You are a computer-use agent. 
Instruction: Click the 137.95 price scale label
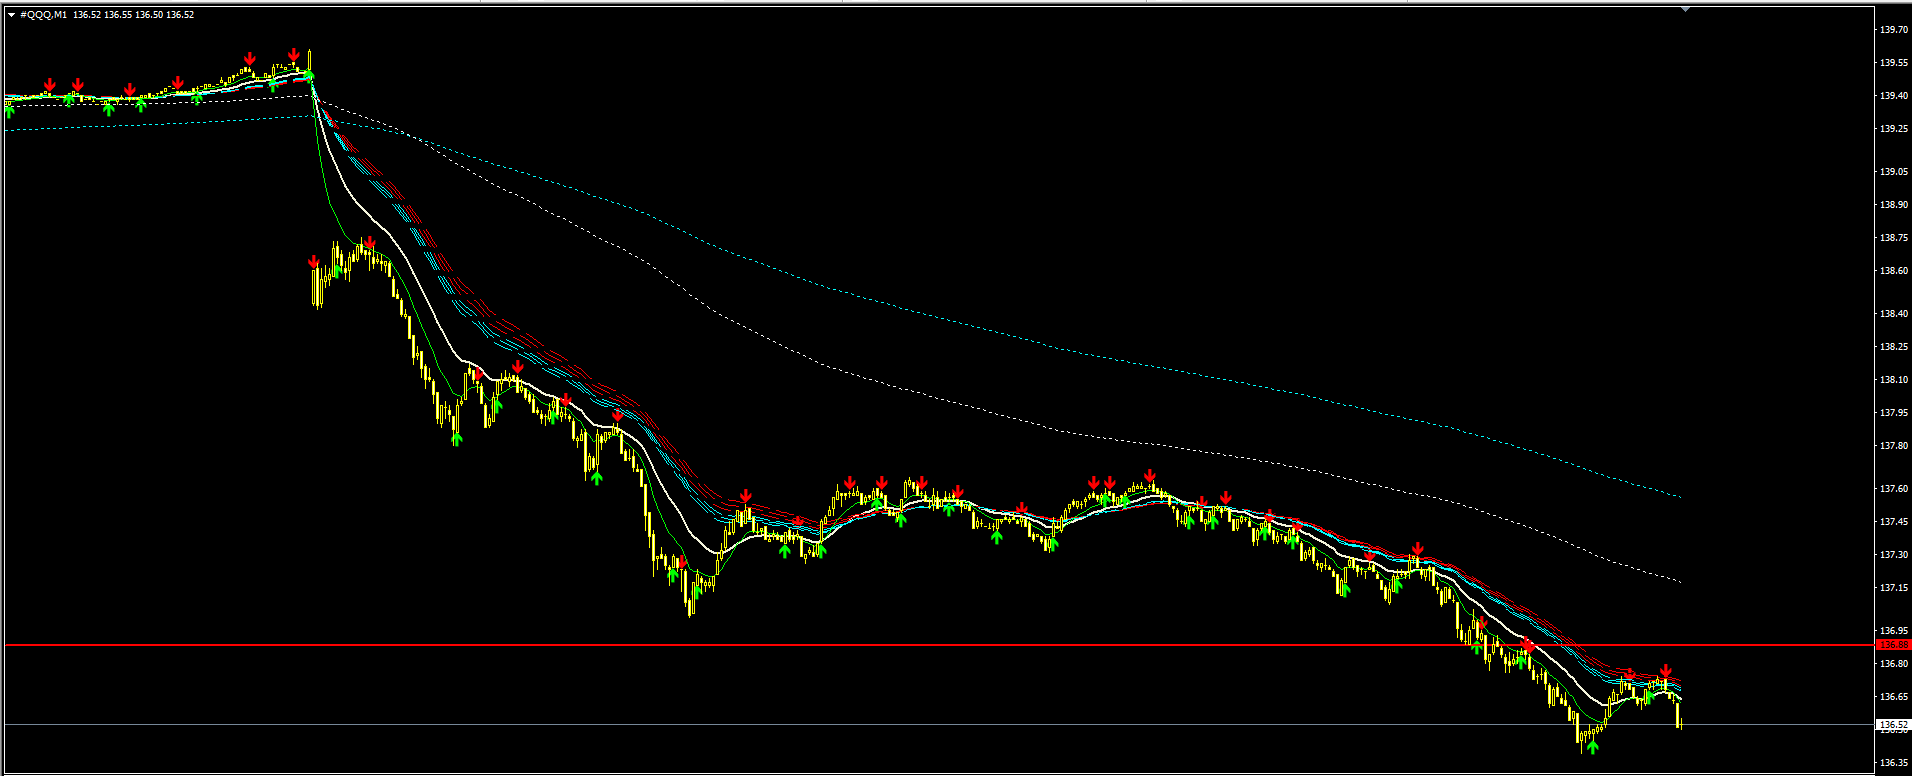1893,413
